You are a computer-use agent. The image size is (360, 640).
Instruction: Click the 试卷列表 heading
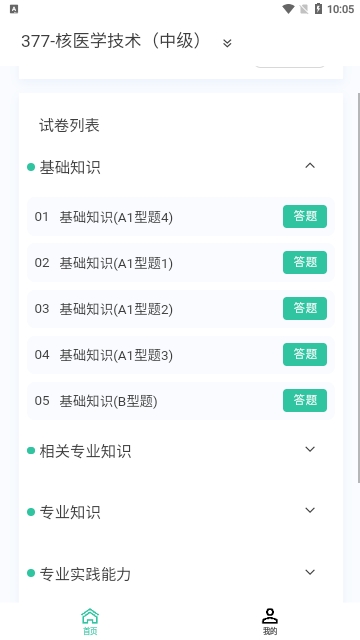tap(69, 125)
